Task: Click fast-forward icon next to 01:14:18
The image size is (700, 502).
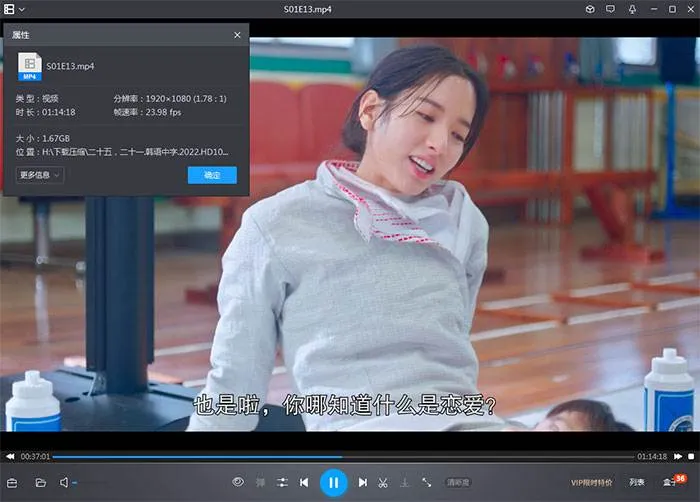Action: (678, 456)
